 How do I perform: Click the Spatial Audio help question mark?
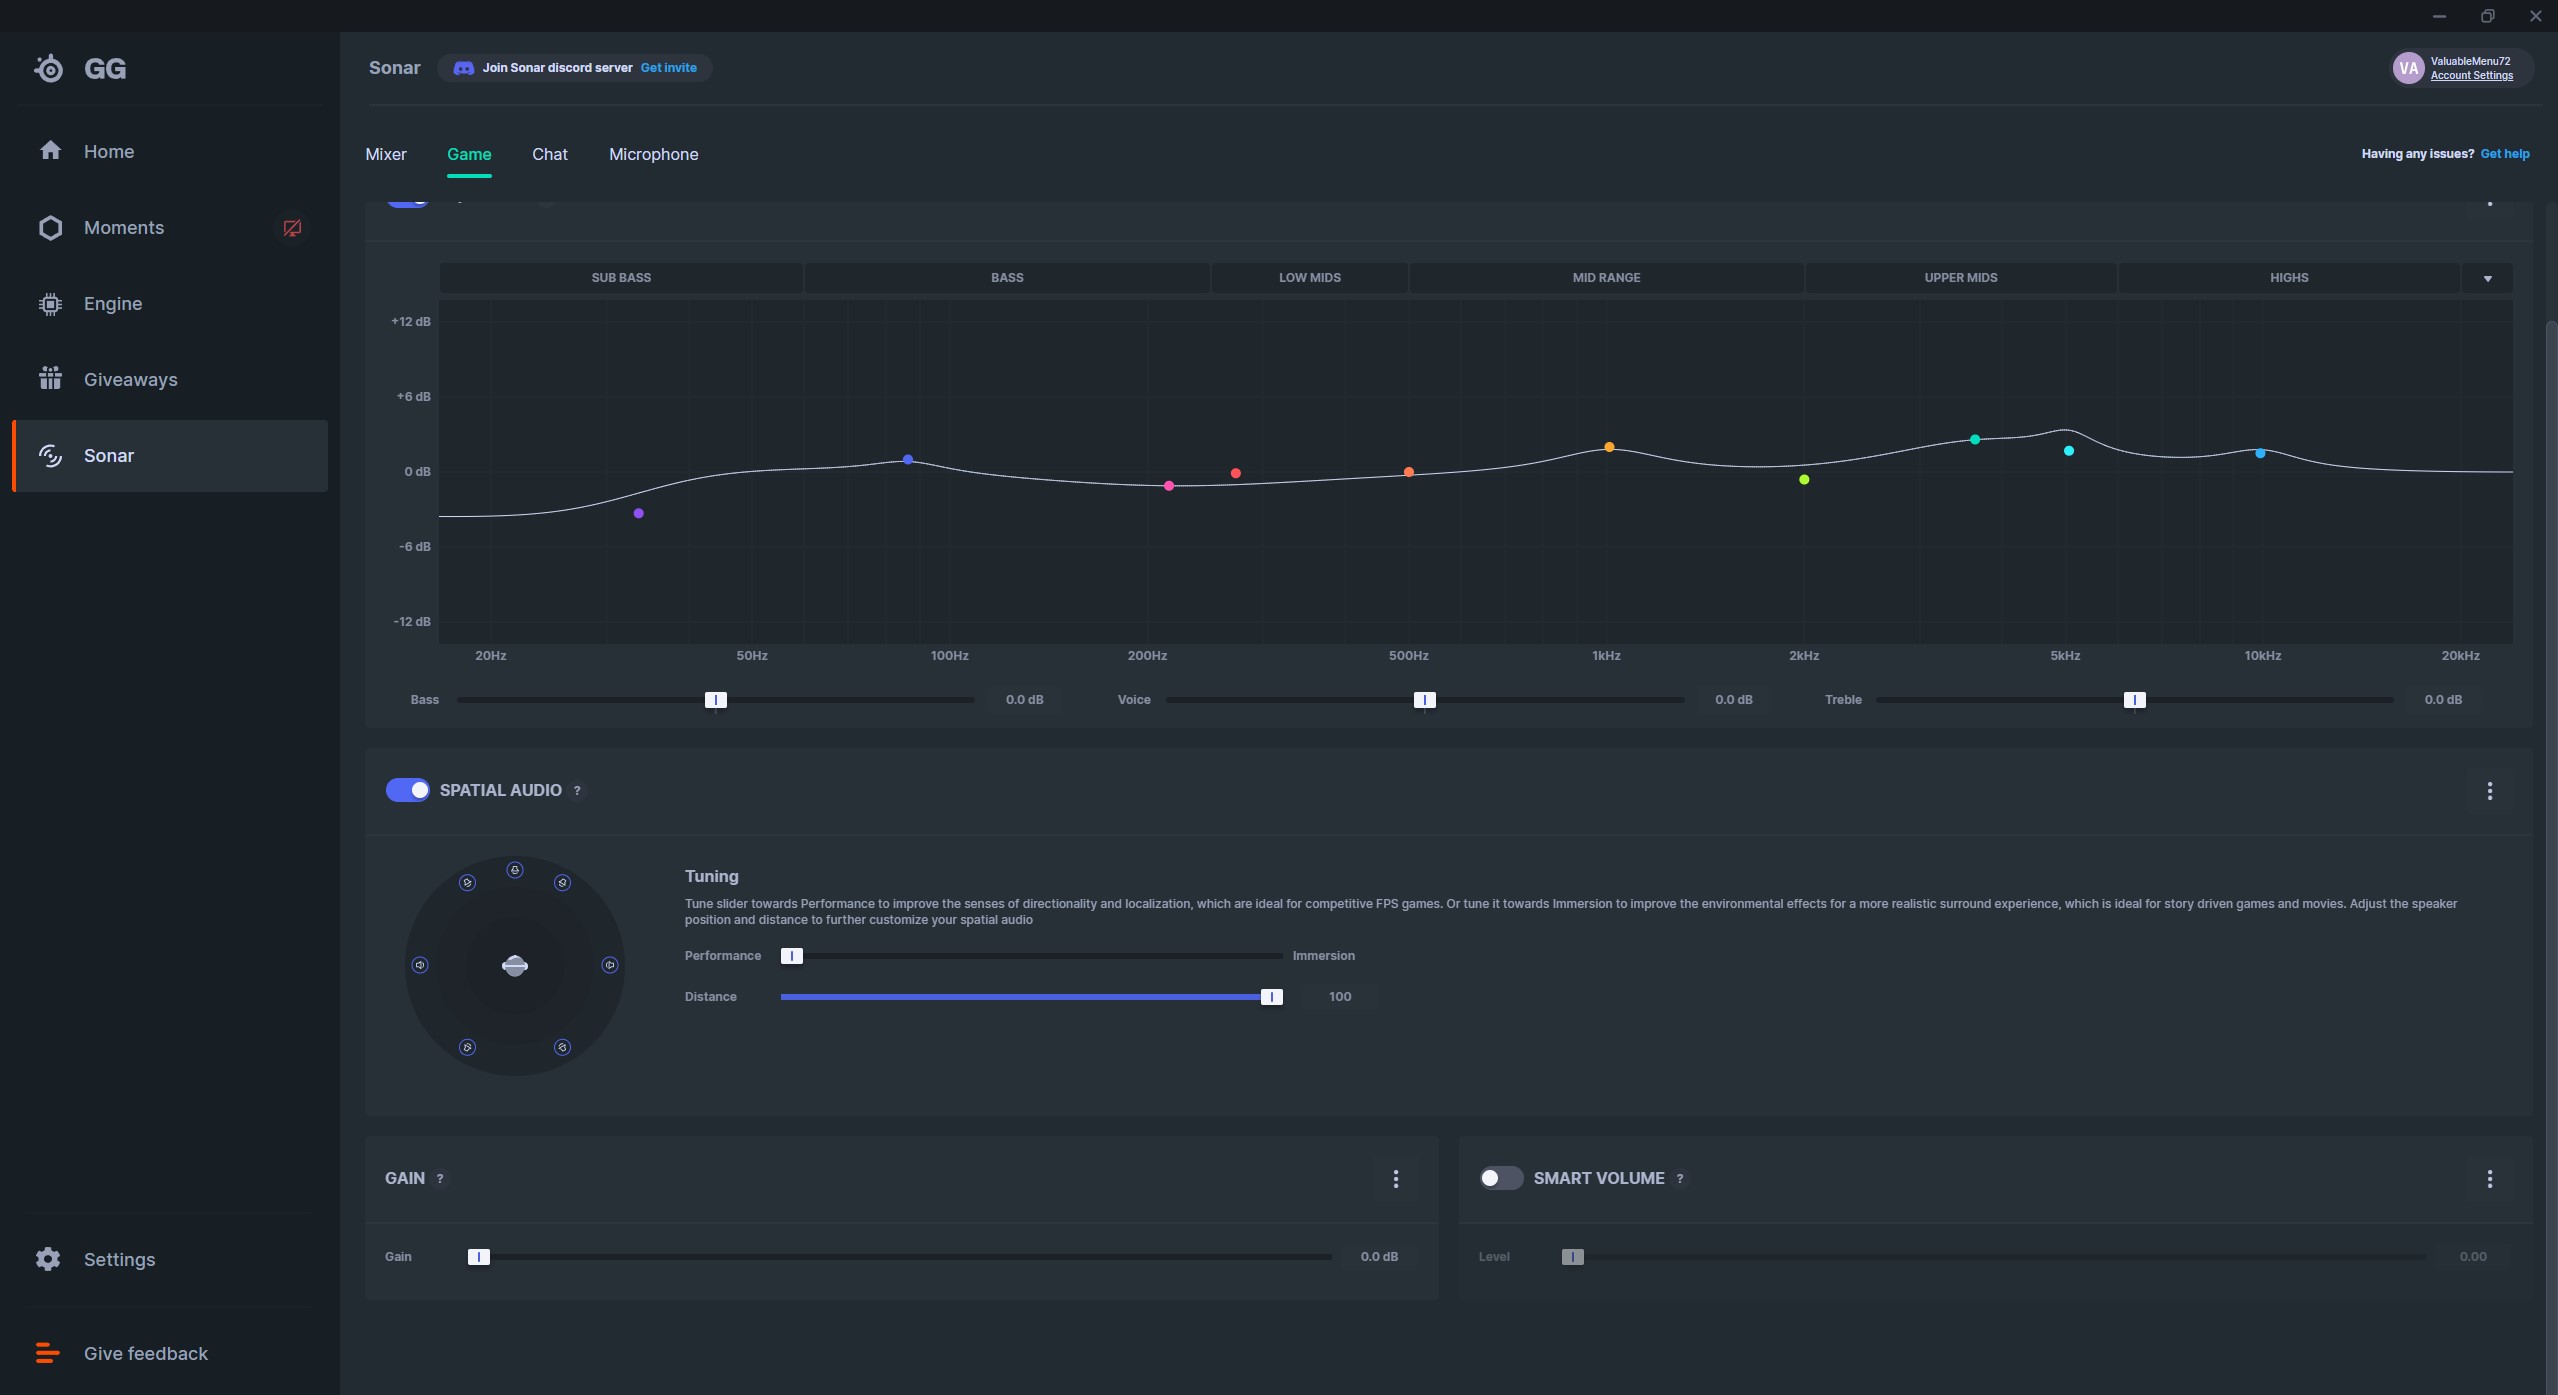(x=577, y=791)
